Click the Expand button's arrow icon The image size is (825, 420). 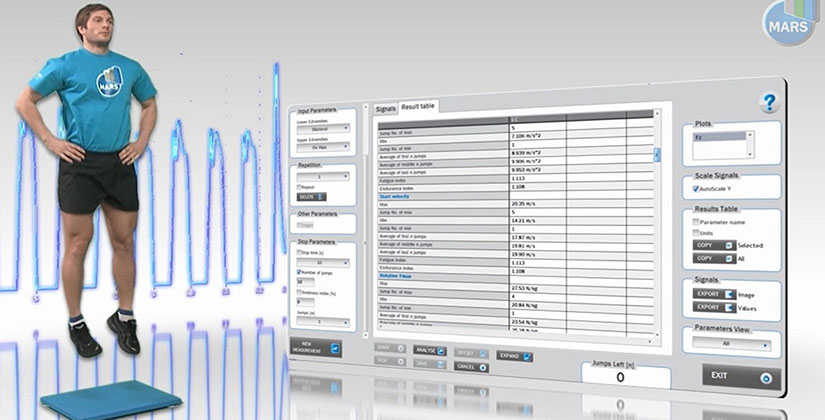click(527, 356)
